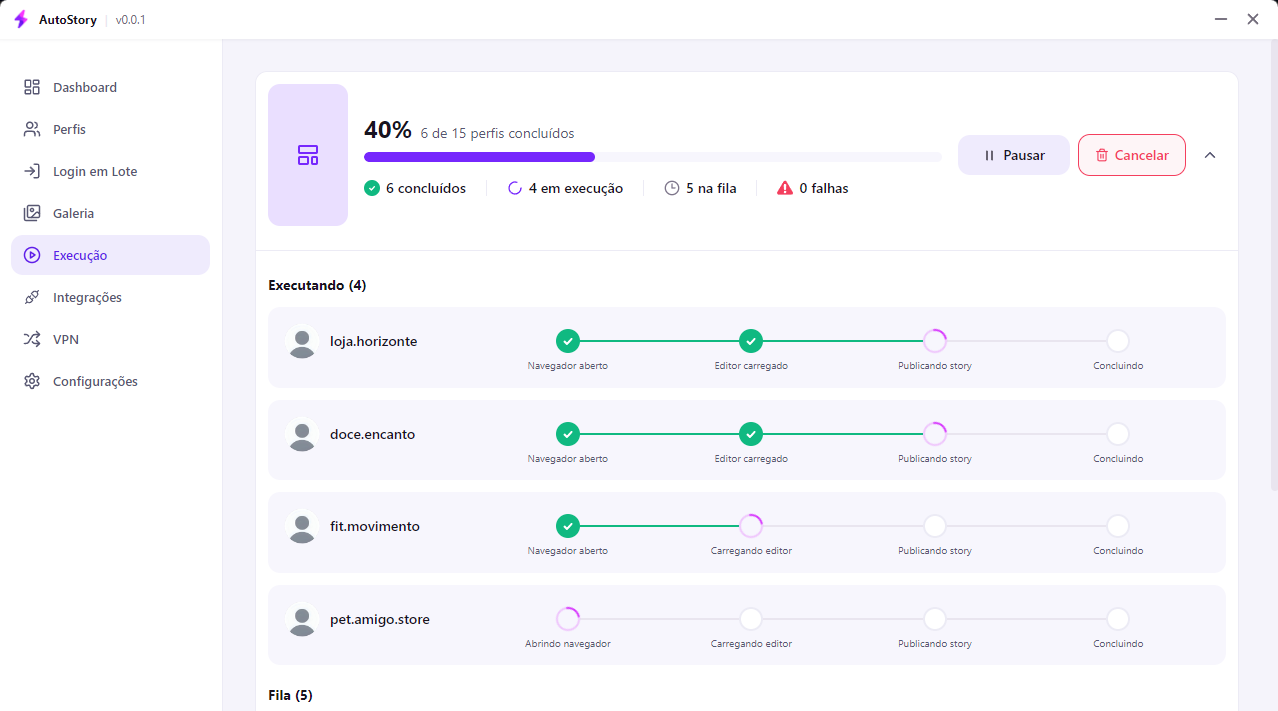Click the Perfis people icon
The width and height of the screenshot is (1278, 711).
tap(32, 129)
